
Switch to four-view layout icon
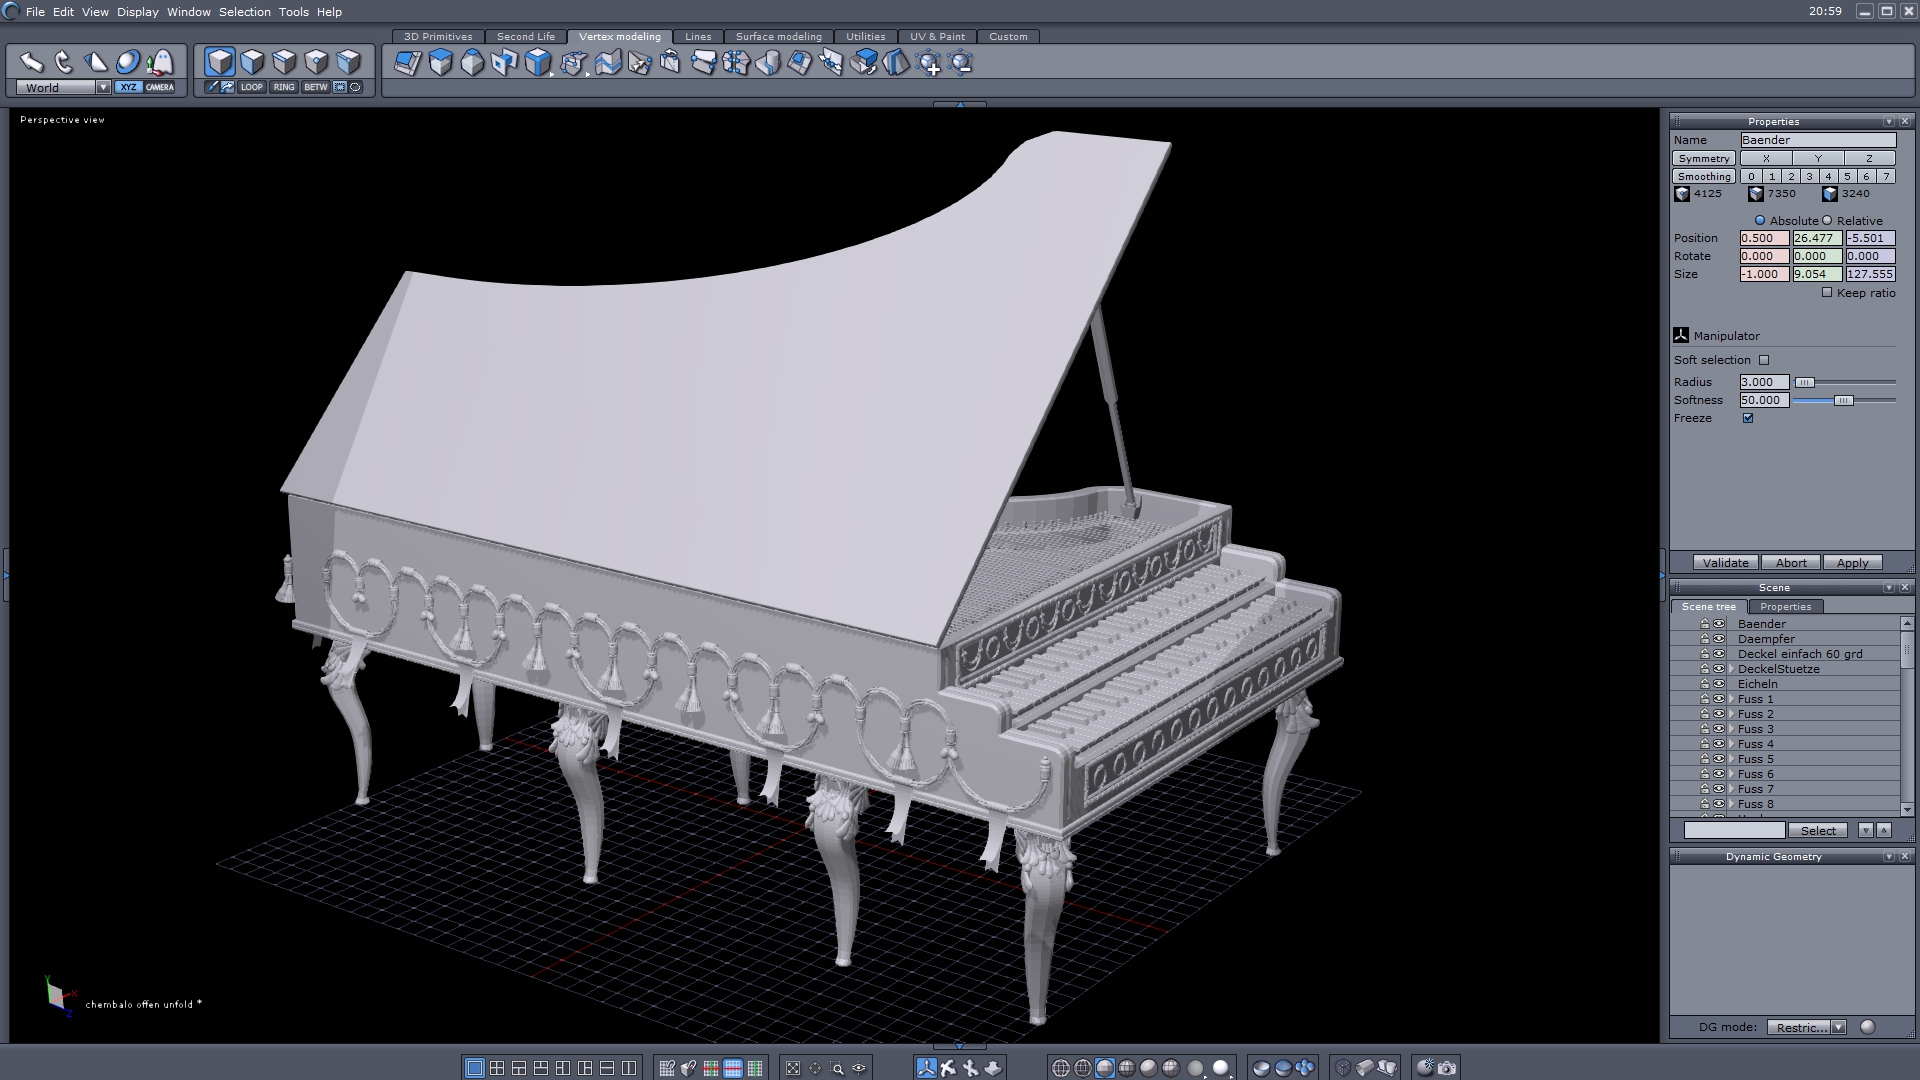497,1068
